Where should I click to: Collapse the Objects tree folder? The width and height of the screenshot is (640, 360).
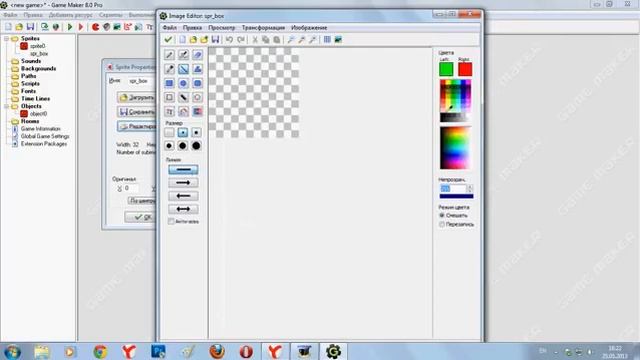[x=6, y=106]
